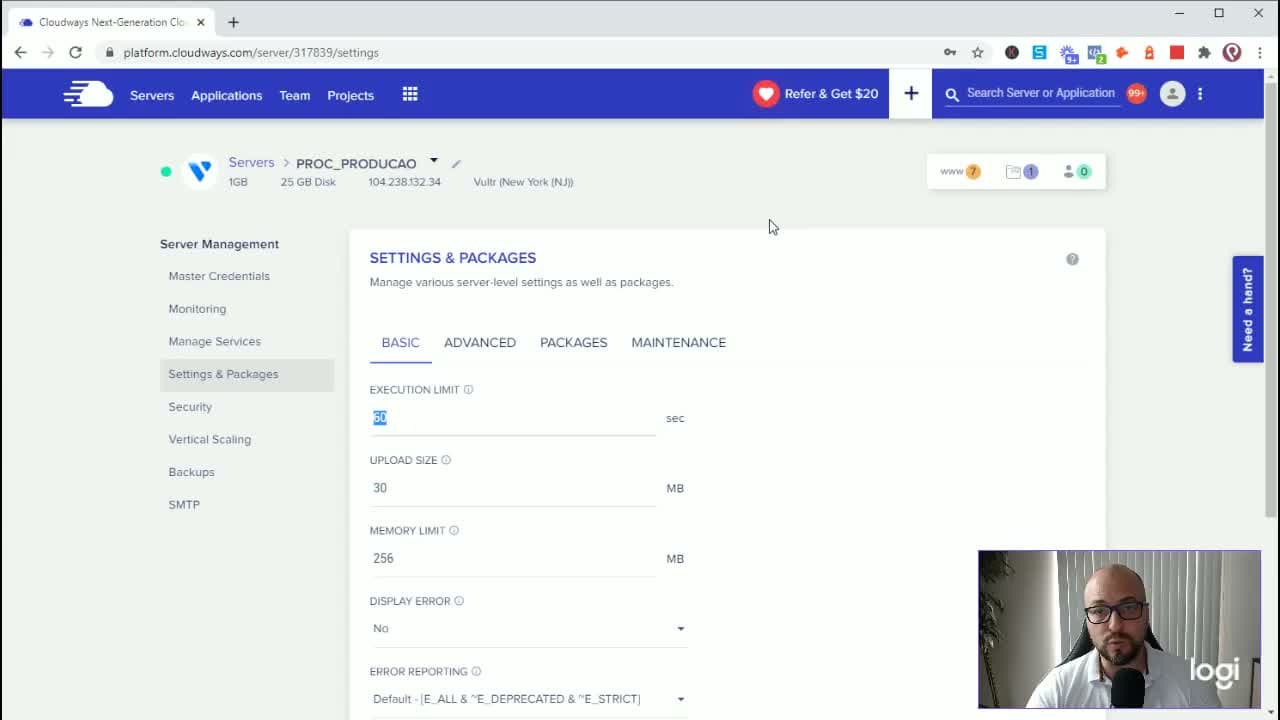This screenshot has height=720, width=1280.
Task: Open Security in sidebar
Action: [x=190, y=407]
